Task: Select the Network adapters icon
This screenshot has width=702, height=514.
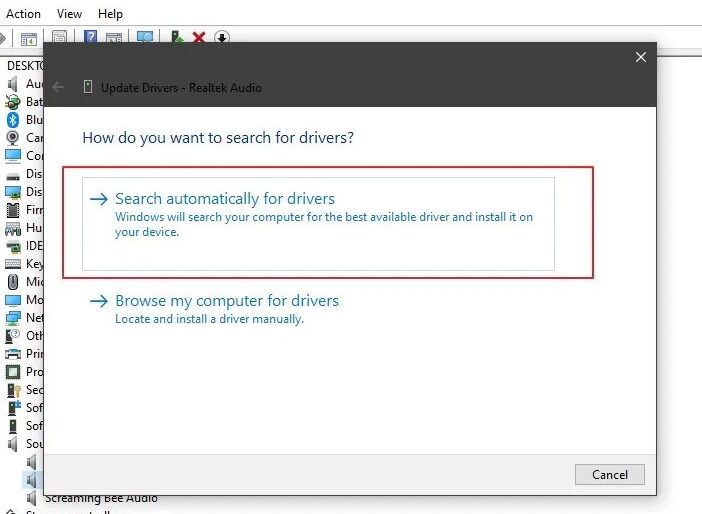Action: pyautogui.click(x=13, y=318)
